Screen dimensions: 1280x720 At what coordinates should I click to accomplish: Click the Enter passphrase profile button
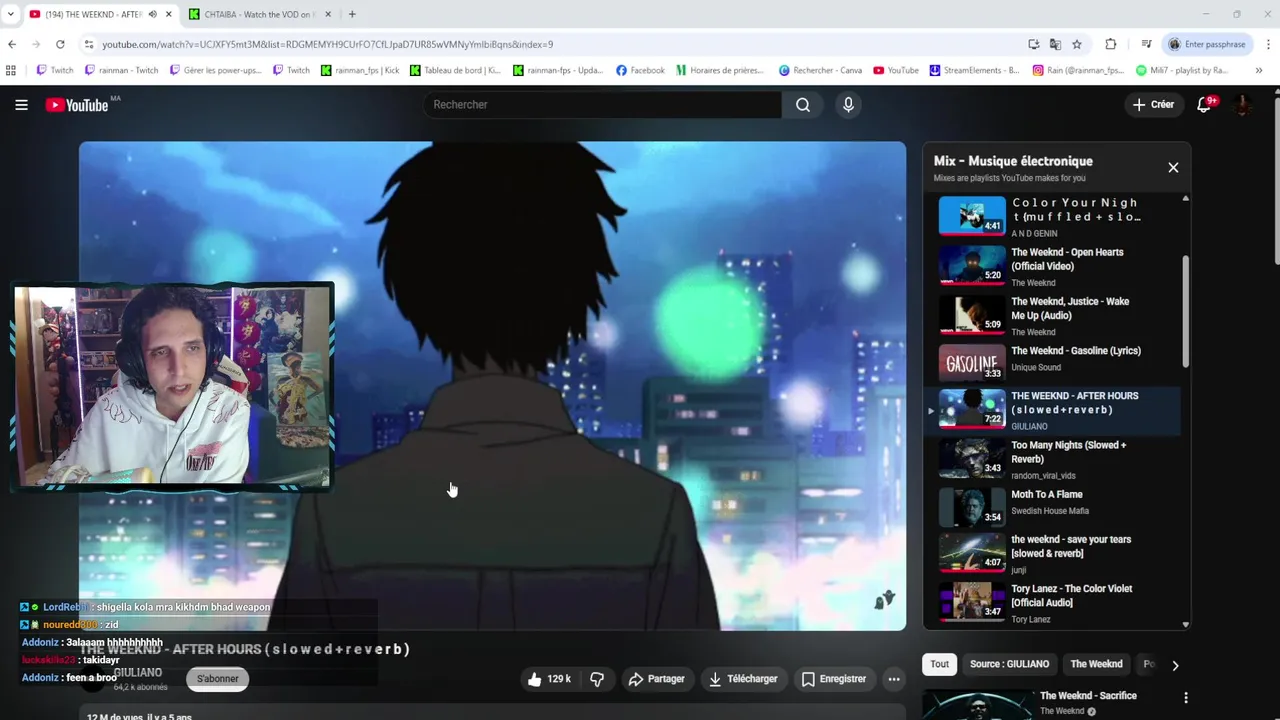1207,44
